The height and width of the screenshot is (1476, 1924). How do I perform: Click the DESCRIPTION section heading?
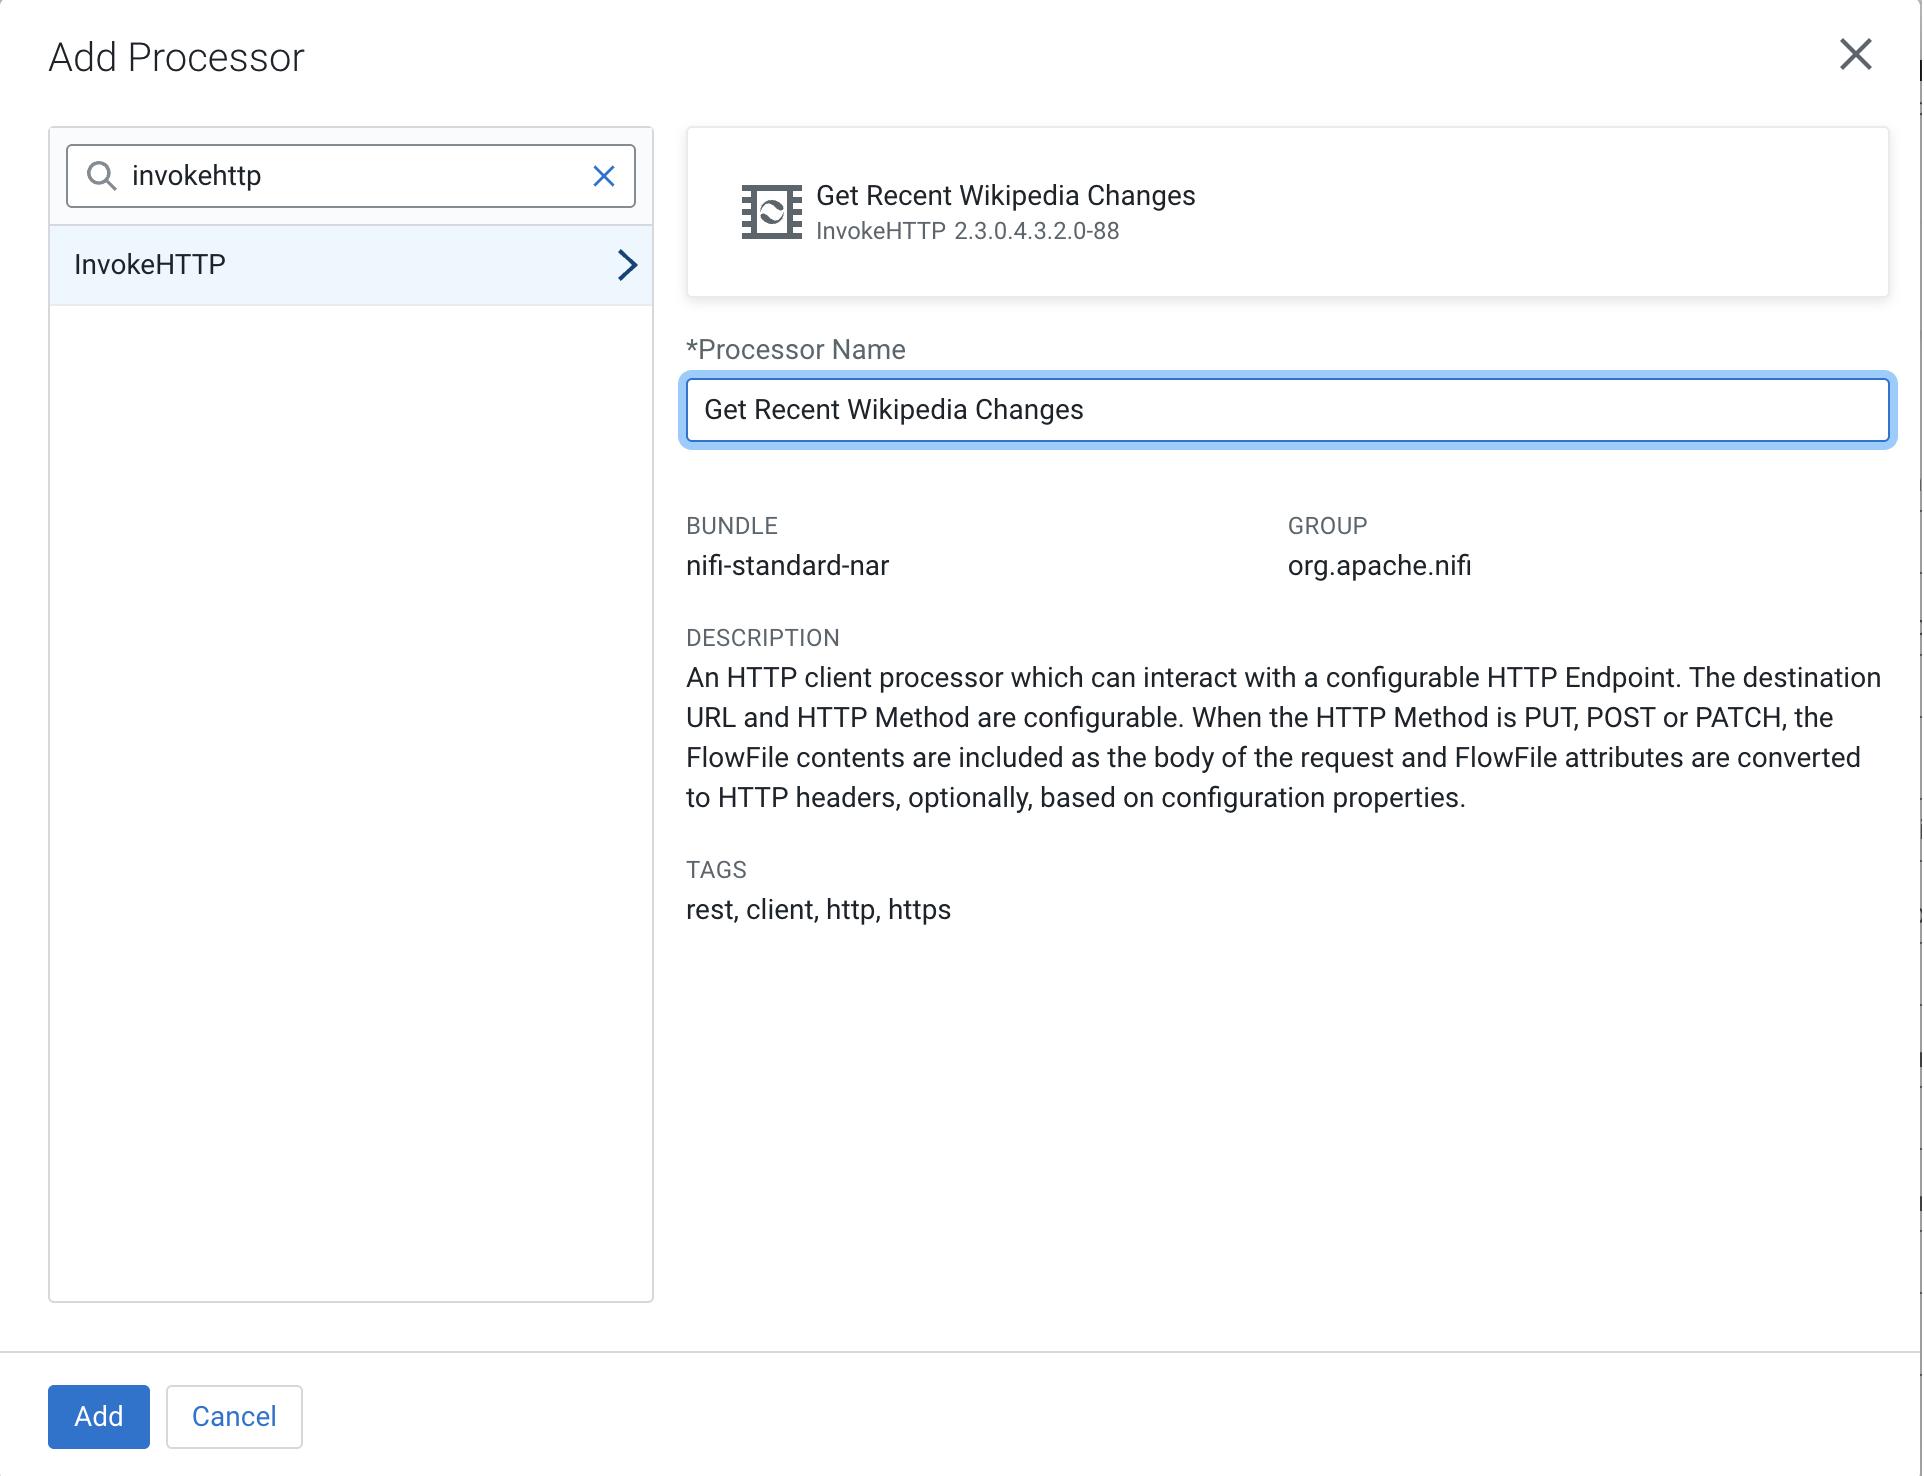tap(762, 638)
